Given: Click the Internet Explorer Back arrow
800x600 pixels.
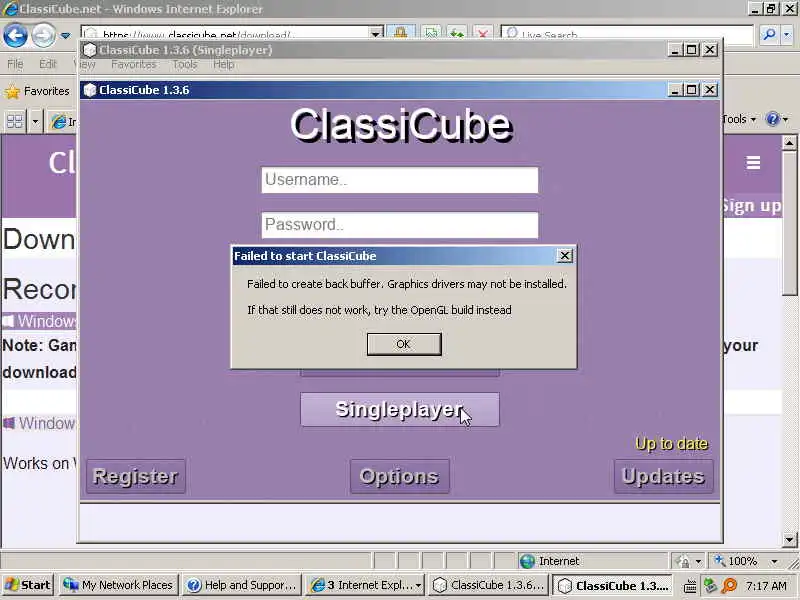Looking at the screenshot, I should pyautogui.click(x=15, y=35).
